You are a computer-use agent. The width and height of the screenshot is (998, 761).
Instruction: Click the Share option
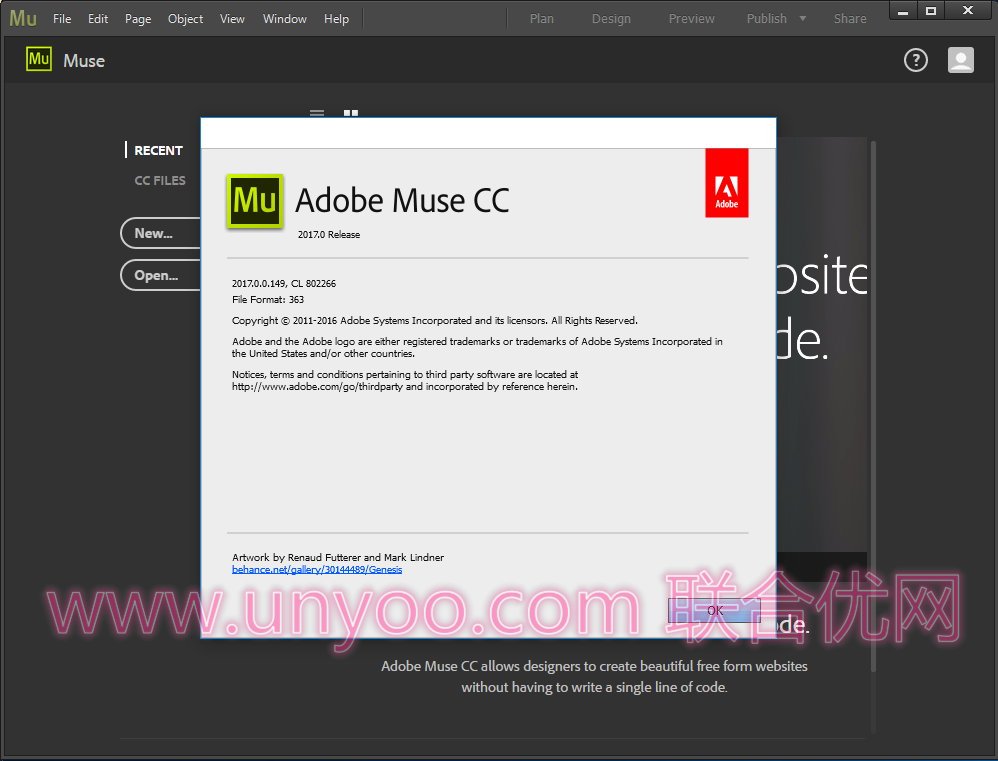850,18
